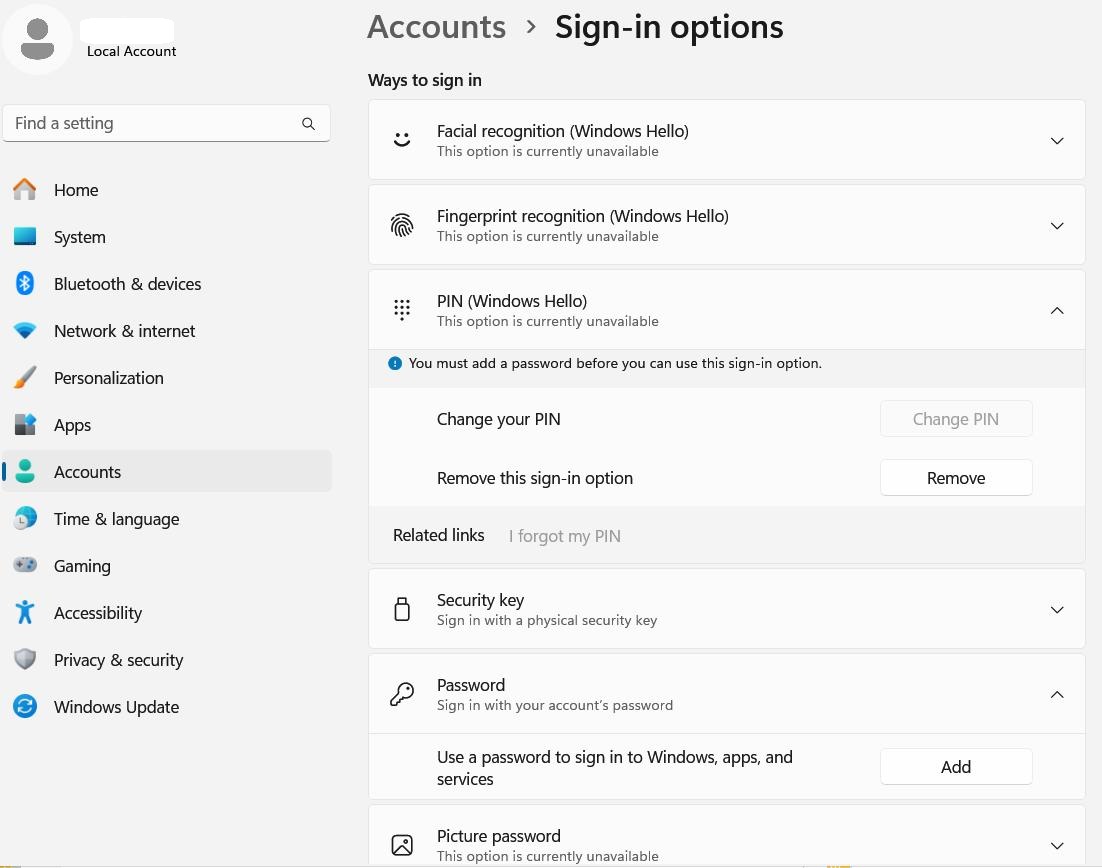Click the search magnifier icon
Image resolution: width=1102 pixels, height=868 pixels.
308,124
